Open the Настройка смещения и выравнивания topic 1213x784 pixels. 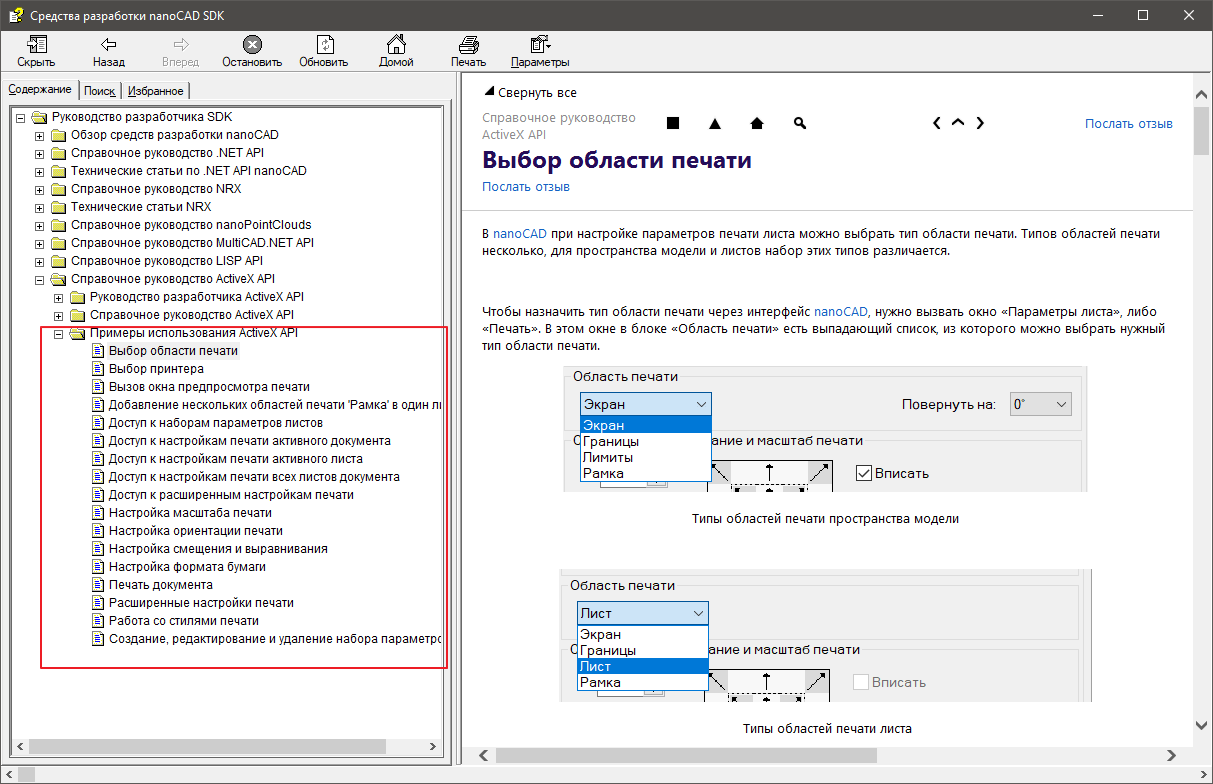[x=218, y=549]
